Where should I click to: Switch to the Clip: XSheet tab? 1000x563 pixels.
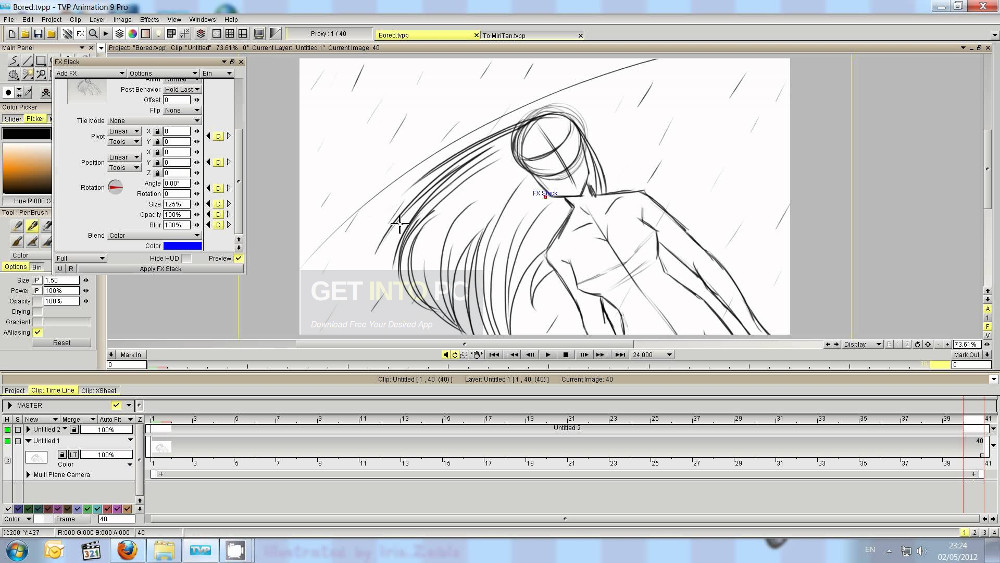click(x=99, y=390)
